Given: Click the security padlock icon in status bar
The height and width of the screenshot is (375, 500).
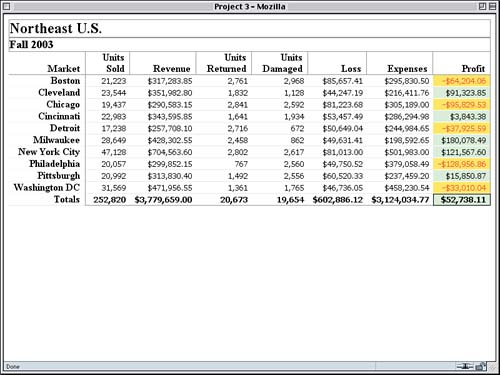Looking at the screenshot, I should coord(481,366).
